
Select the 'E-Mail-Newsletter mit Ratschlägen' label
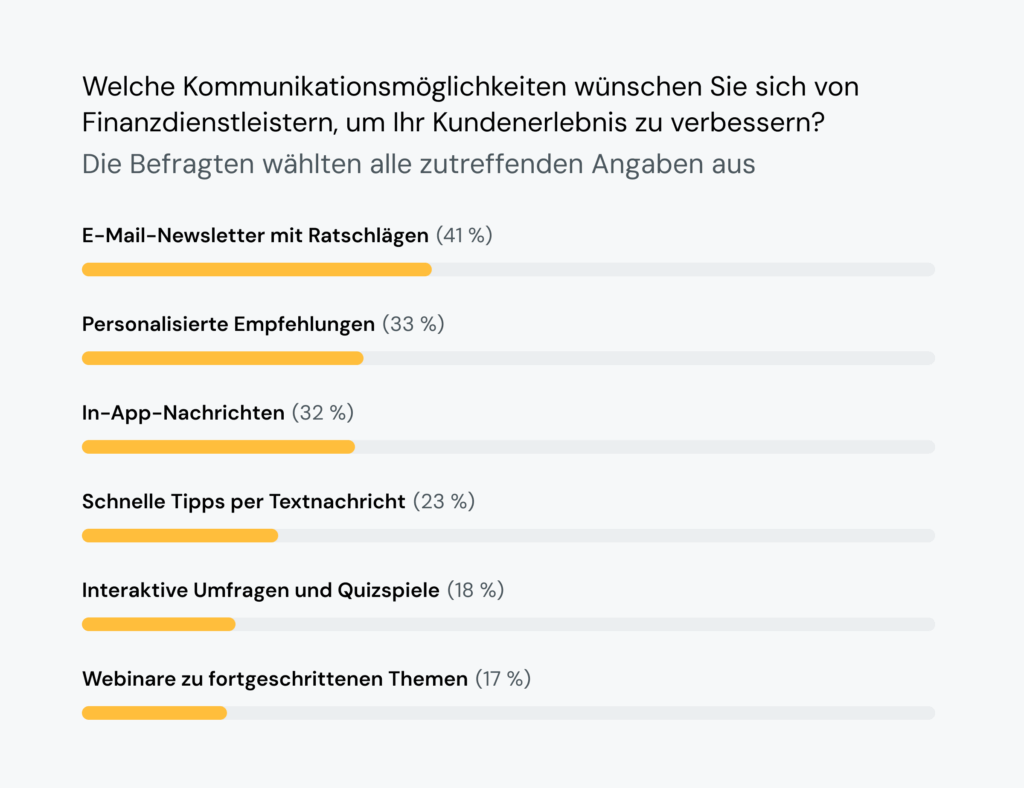[255, 236]
